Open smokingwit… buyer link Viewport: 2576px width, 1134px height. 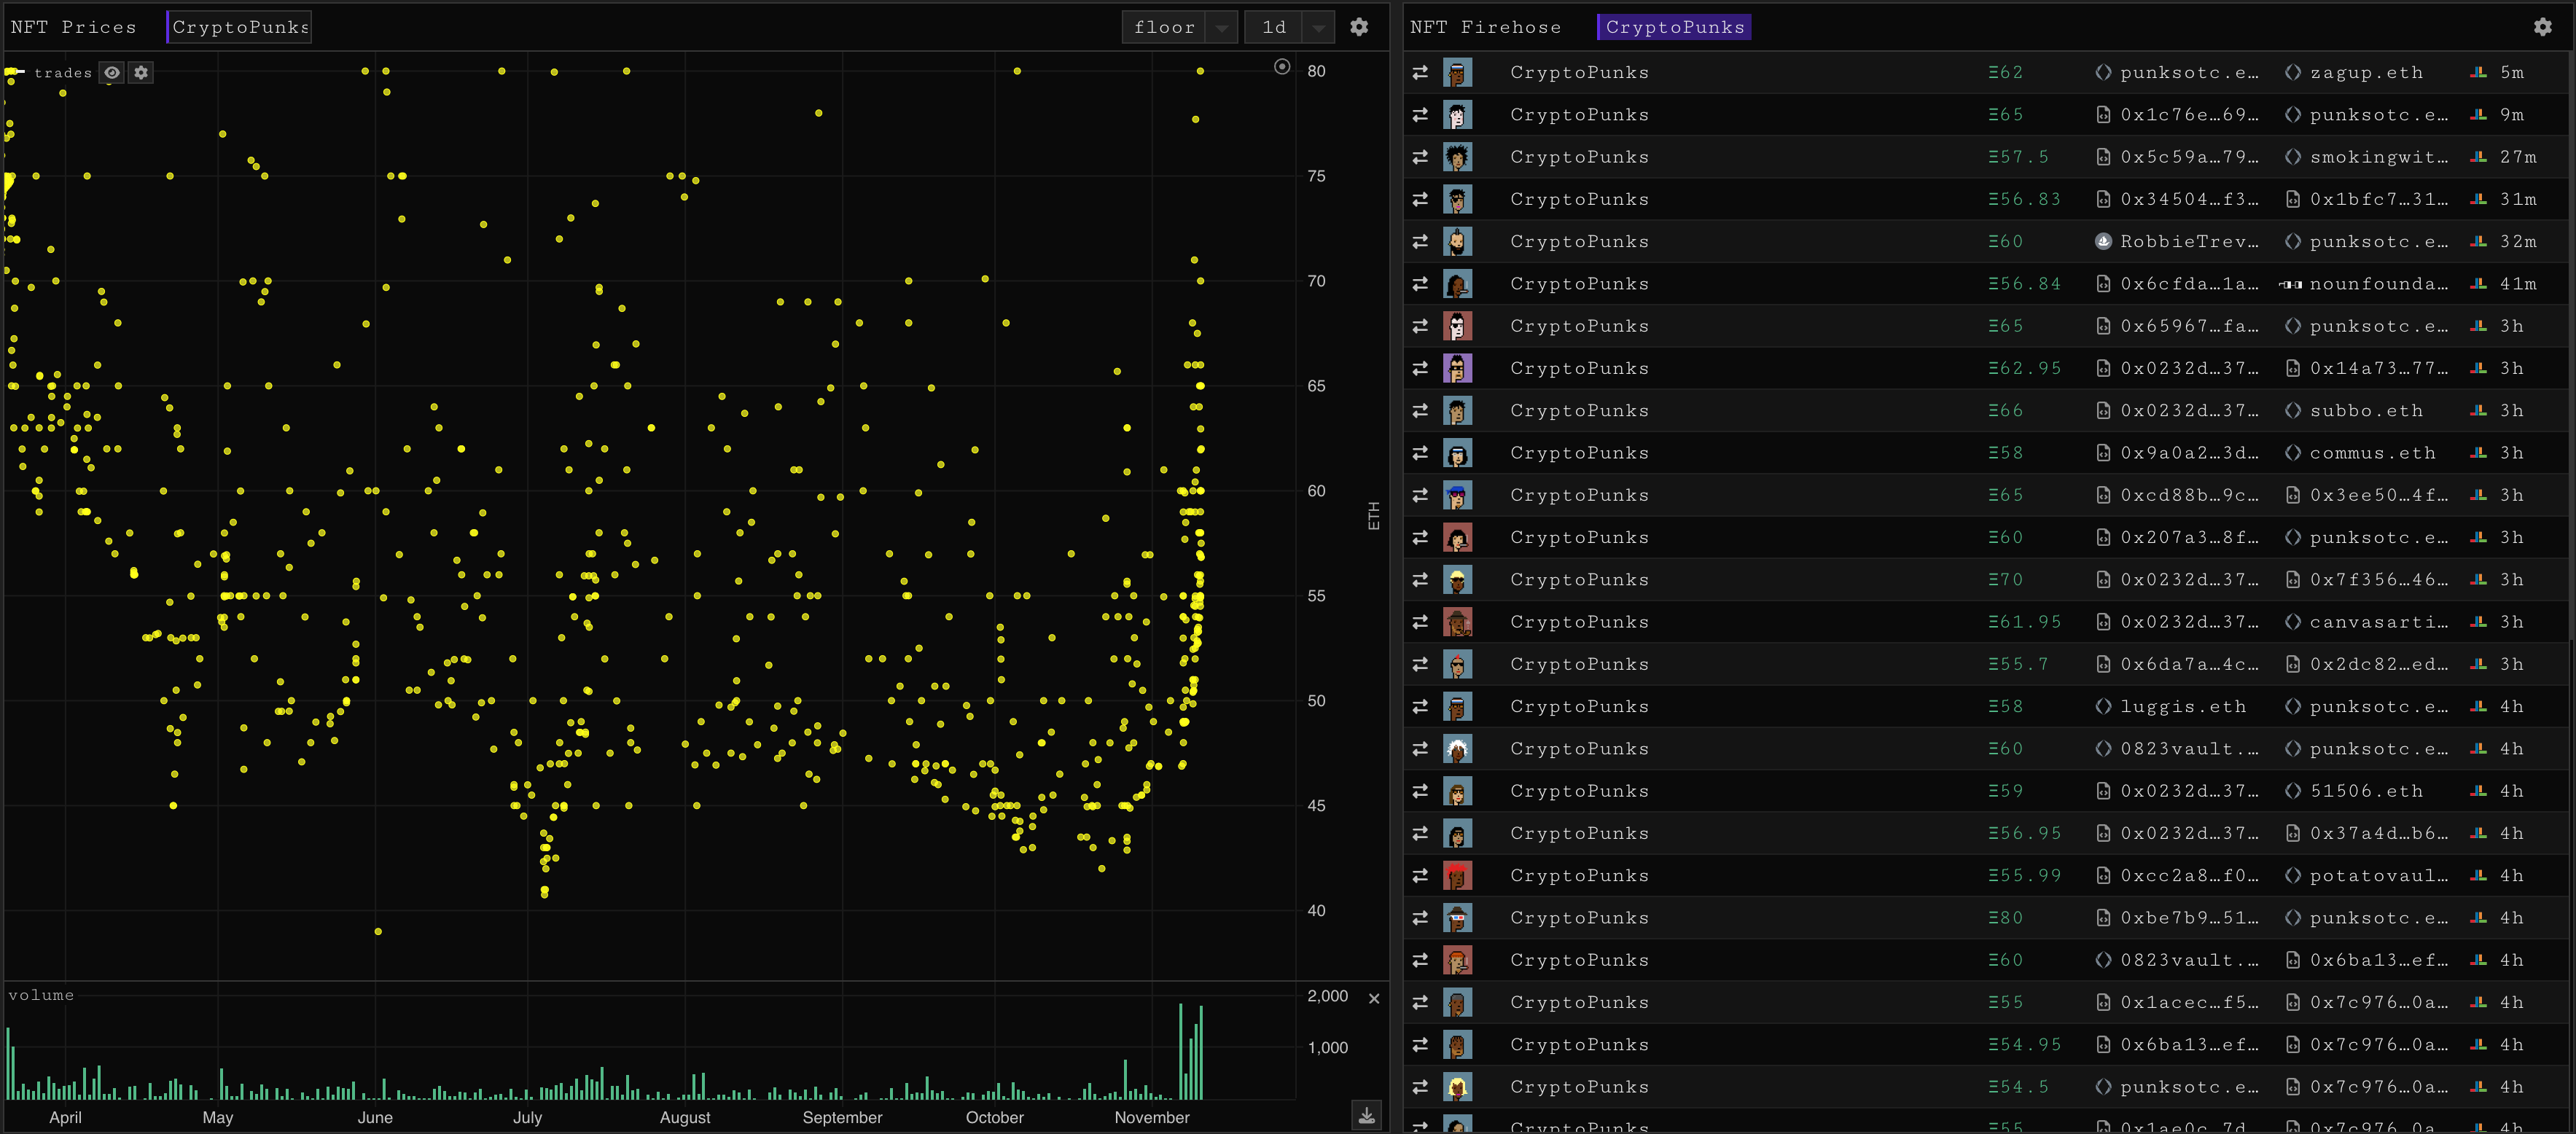pyautogui.click(x=2378, y=157)
